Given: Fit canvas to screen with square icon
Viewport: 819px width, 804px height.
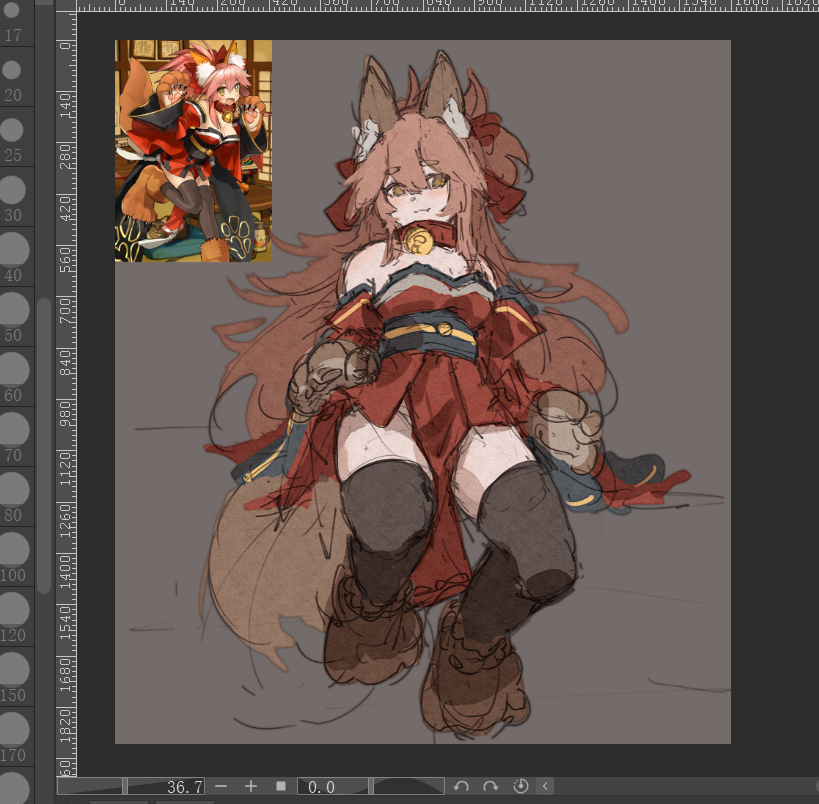Looking at the screenshot, I should pyautogui.click(x=281, y=786).
